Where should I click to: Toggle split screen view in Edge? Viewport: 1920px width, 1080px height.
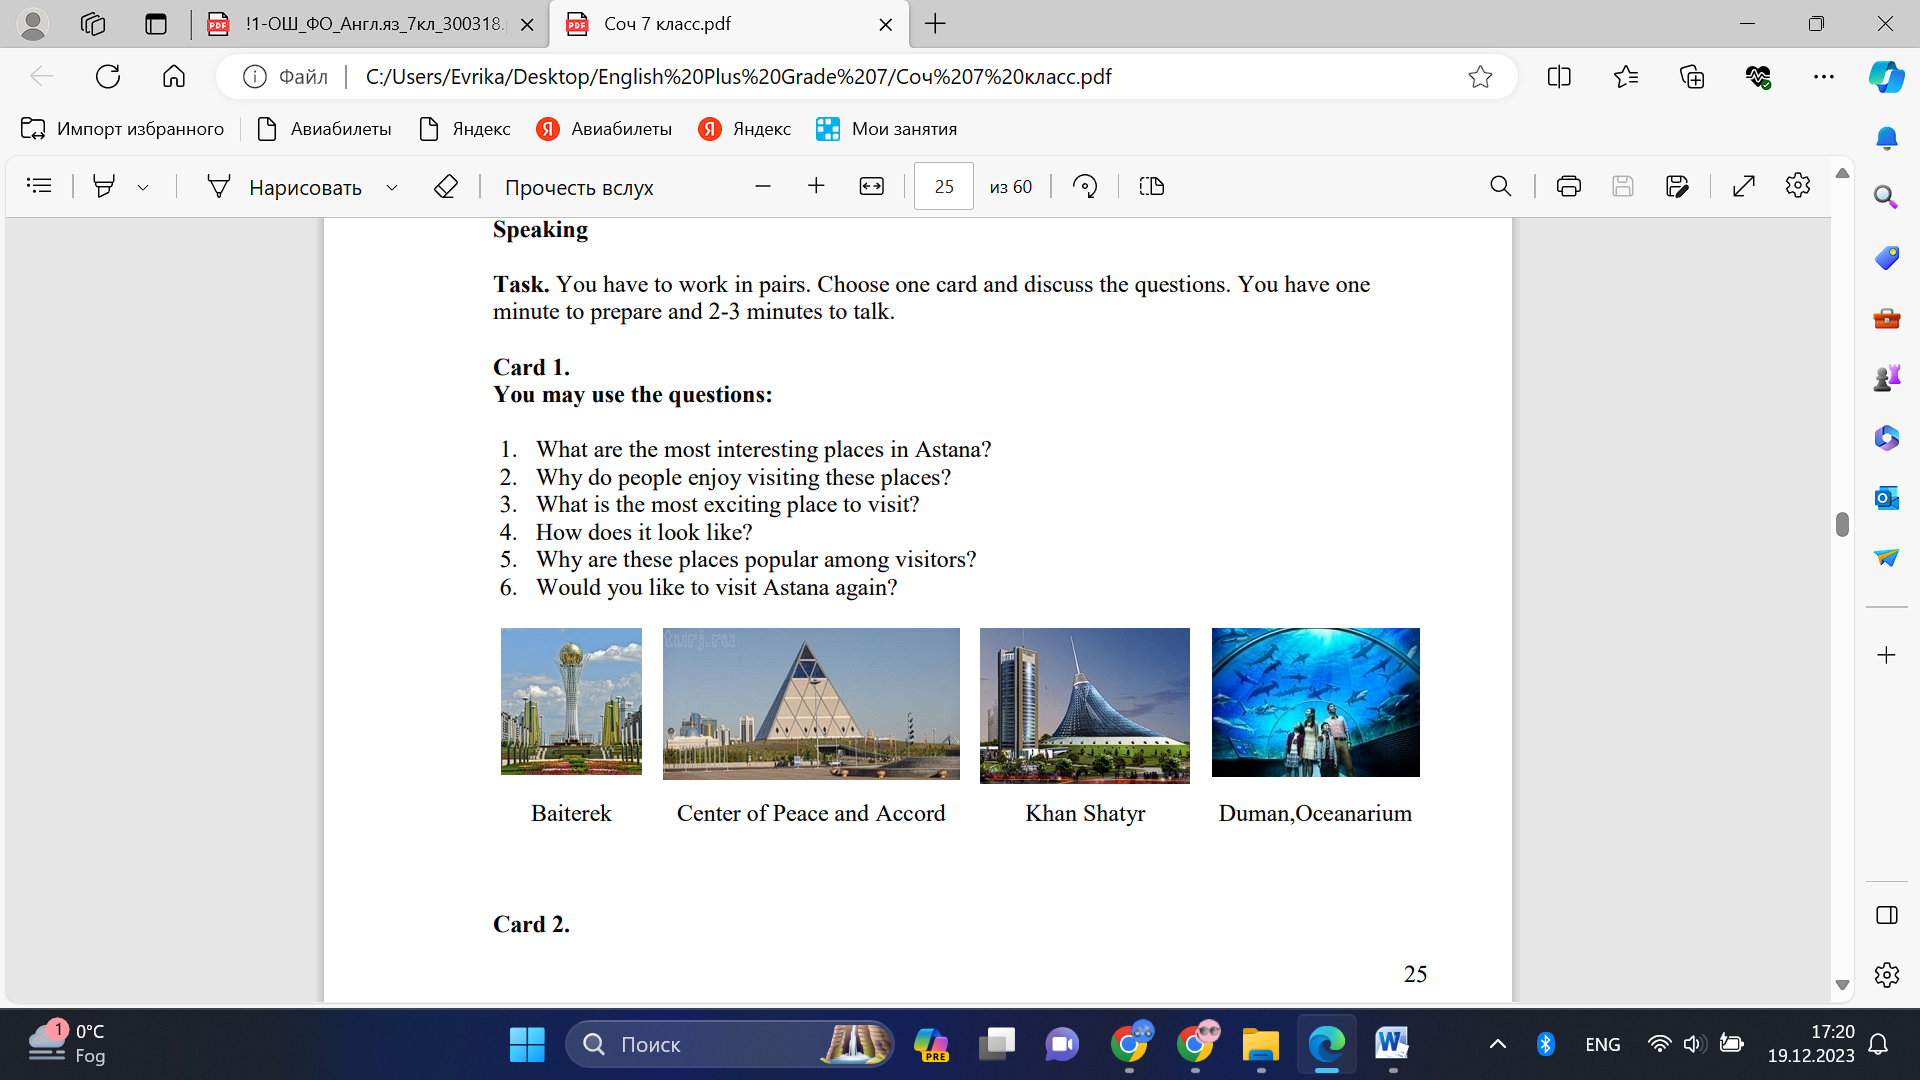pos(1559,77)
